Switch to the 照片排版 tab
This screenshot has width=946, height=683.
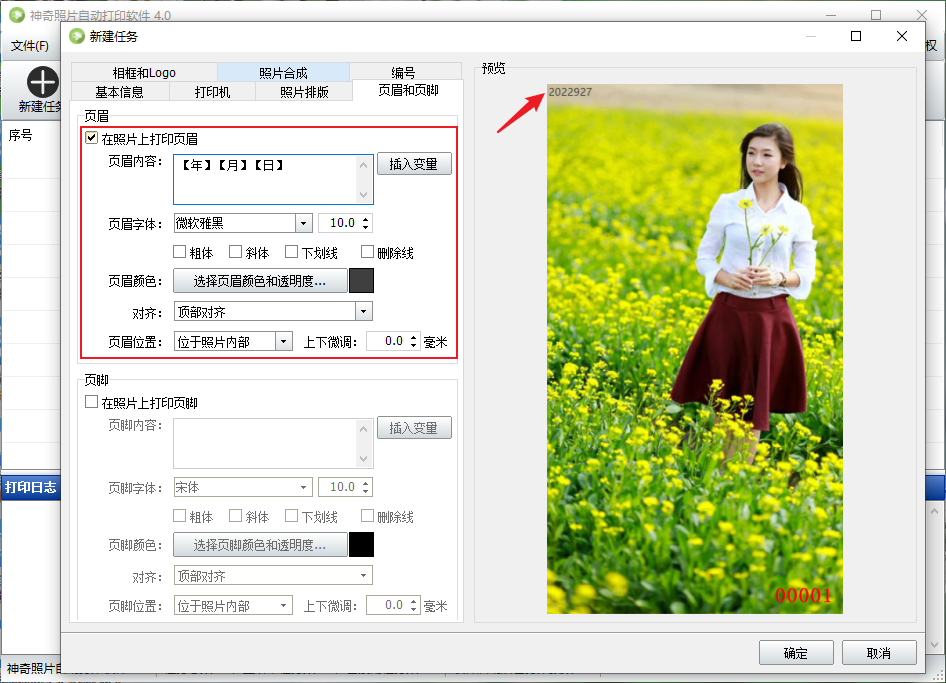(x=304, y=92)
